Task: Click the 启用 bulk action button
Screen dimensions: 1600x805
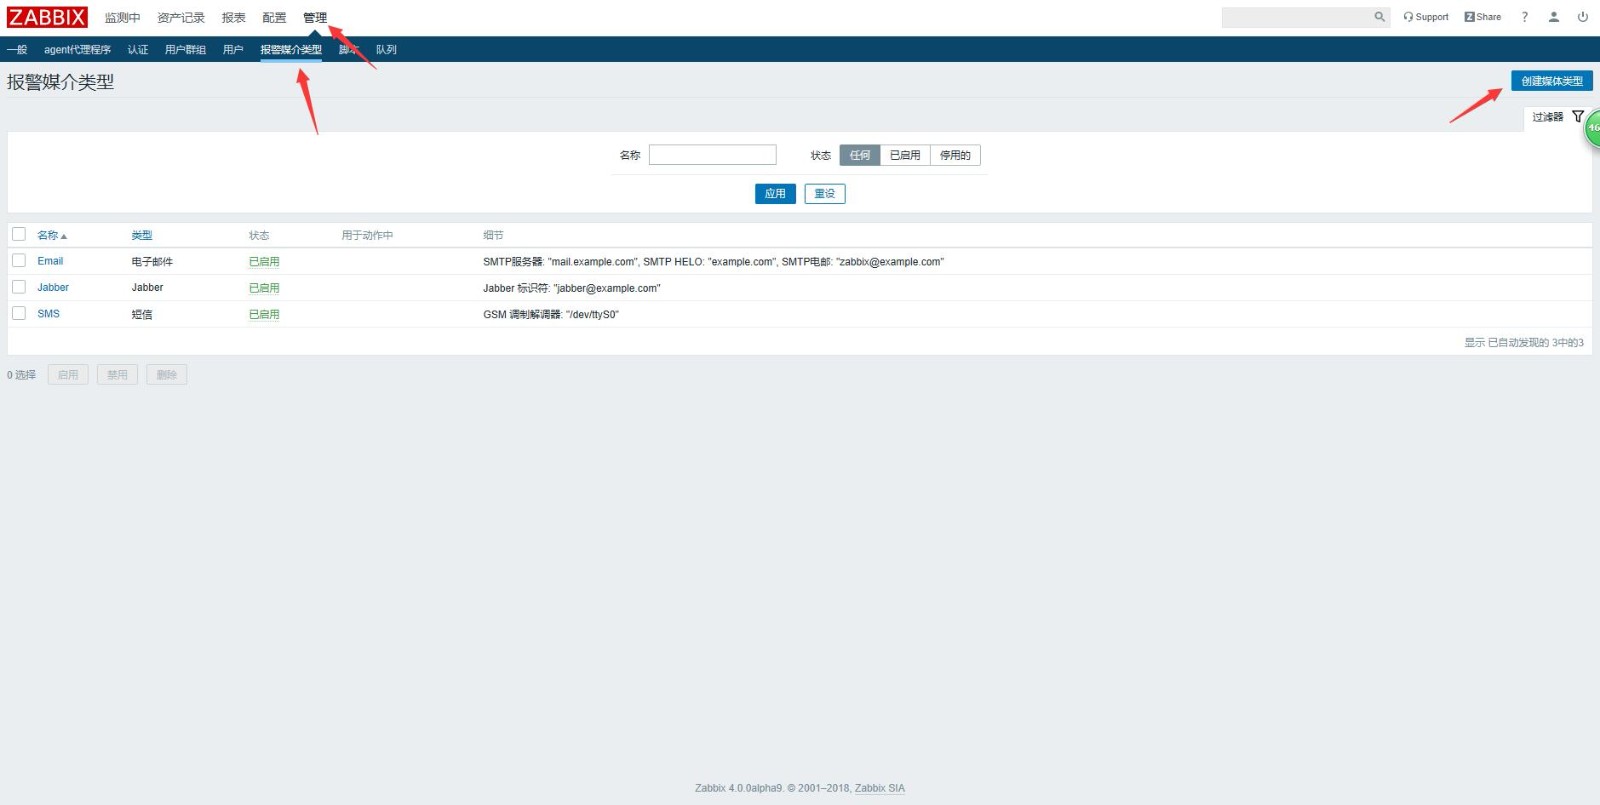Action: (68, 375)
